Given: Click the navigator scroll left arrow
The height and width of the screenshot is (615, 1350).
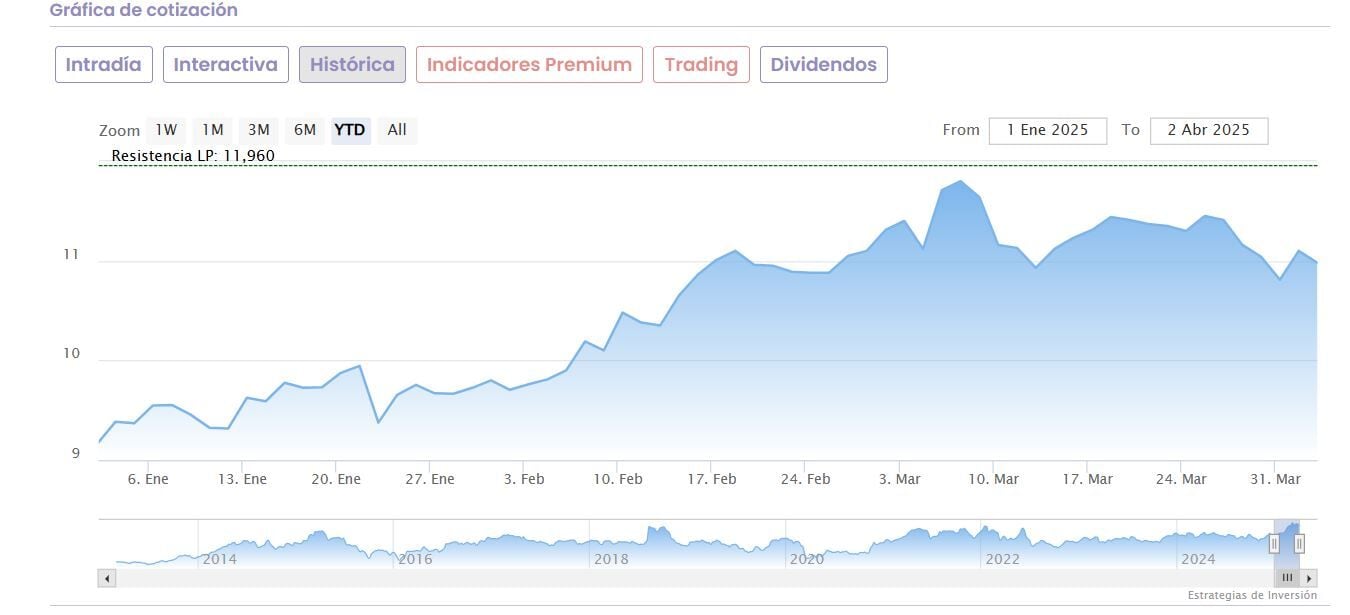Looking at the screenshot, I should click(x=107, y=578).
